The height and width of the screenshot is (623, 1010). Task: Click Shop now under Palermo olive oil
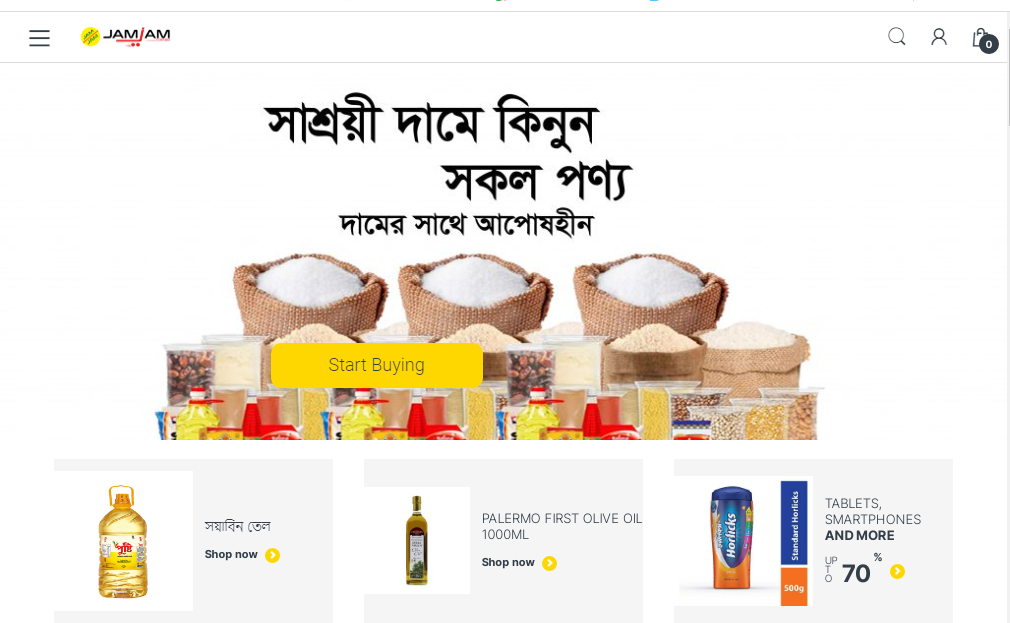click(x=508, y=562)
